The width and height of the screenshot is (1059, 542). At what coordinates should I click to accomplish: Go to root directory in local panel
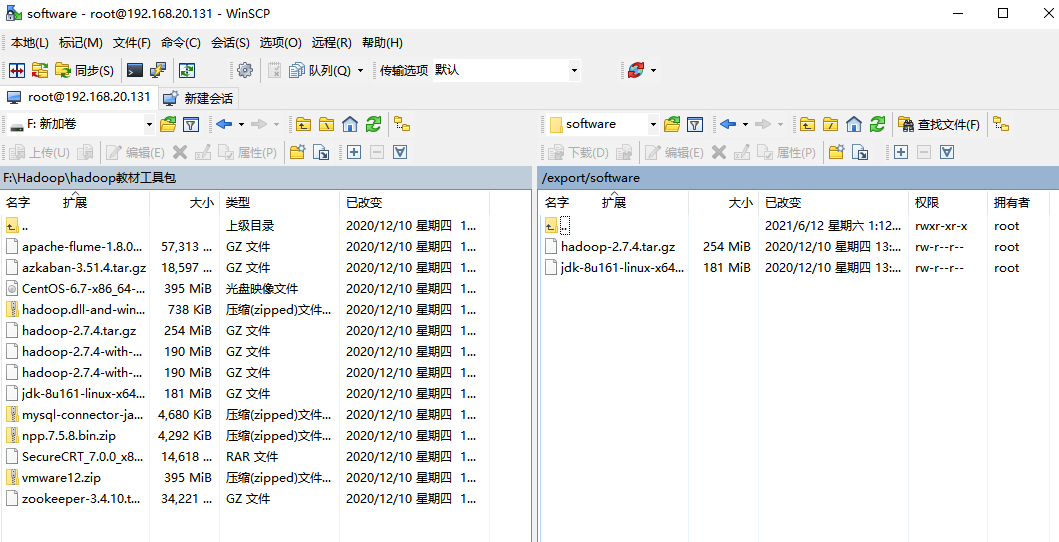[x=326, y=124]
